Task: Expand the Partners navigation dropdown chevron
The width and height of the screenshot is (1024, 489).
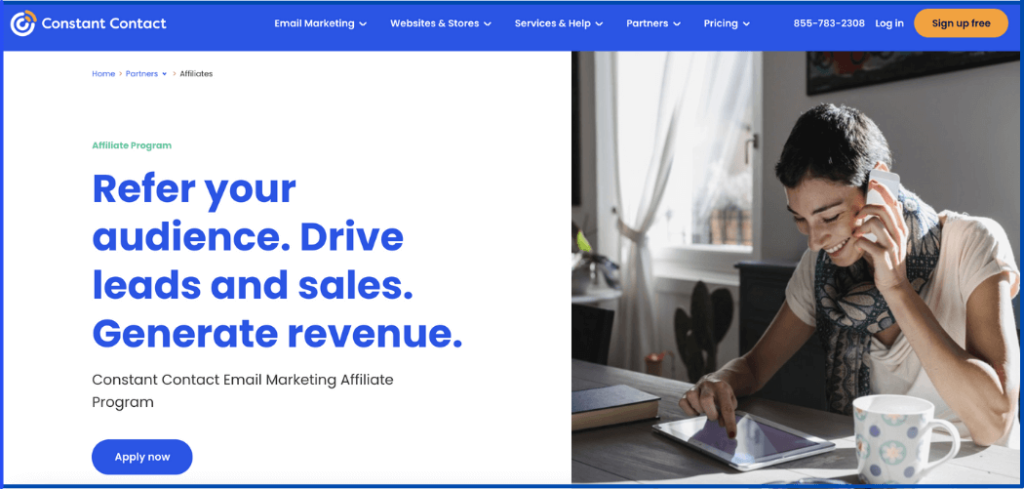Action: point(677,24)
